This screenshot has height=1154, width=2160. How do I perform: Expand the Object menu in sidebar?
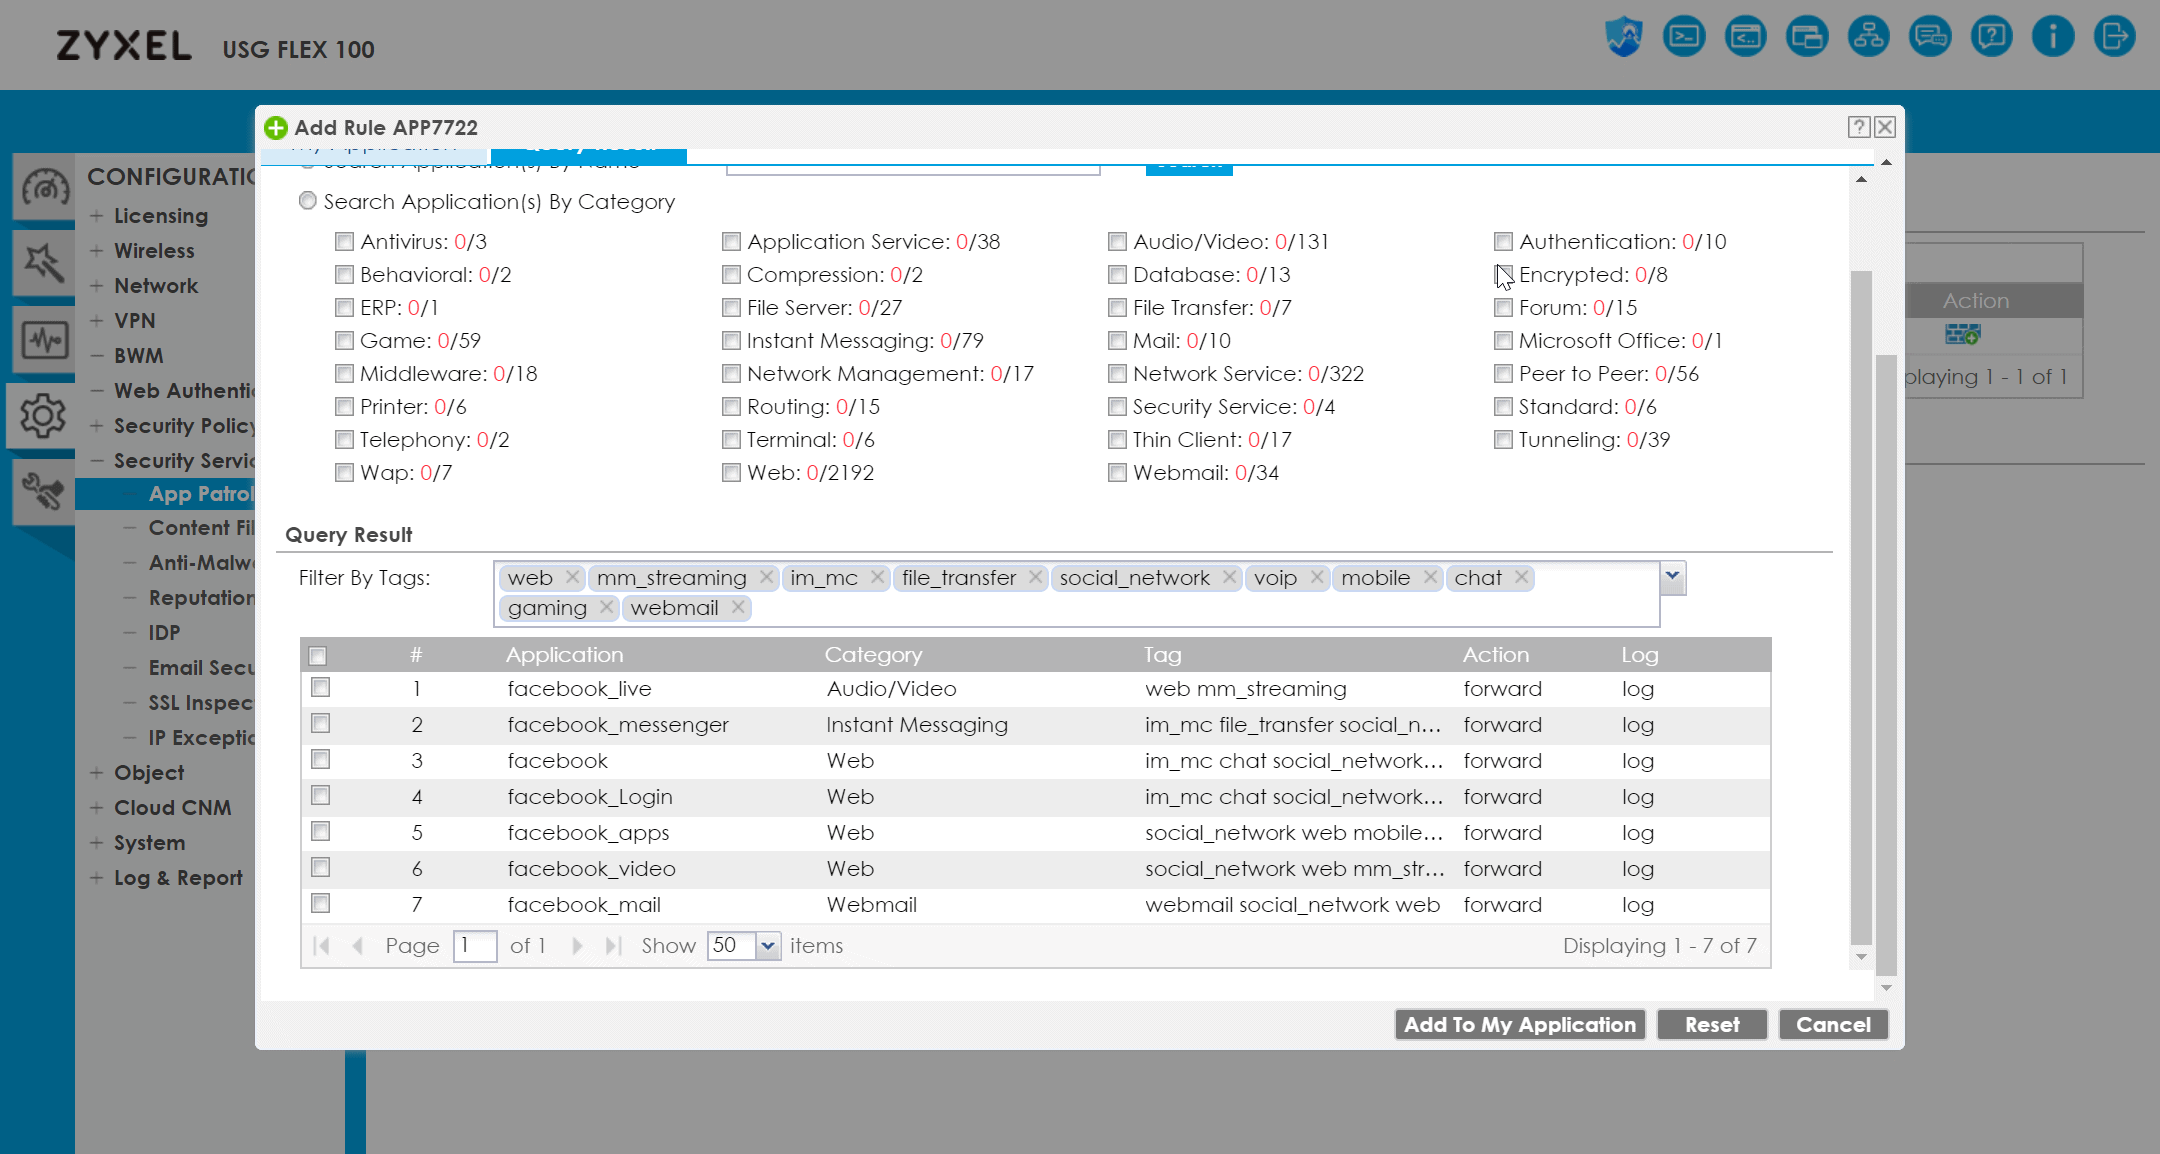(148, 773)
